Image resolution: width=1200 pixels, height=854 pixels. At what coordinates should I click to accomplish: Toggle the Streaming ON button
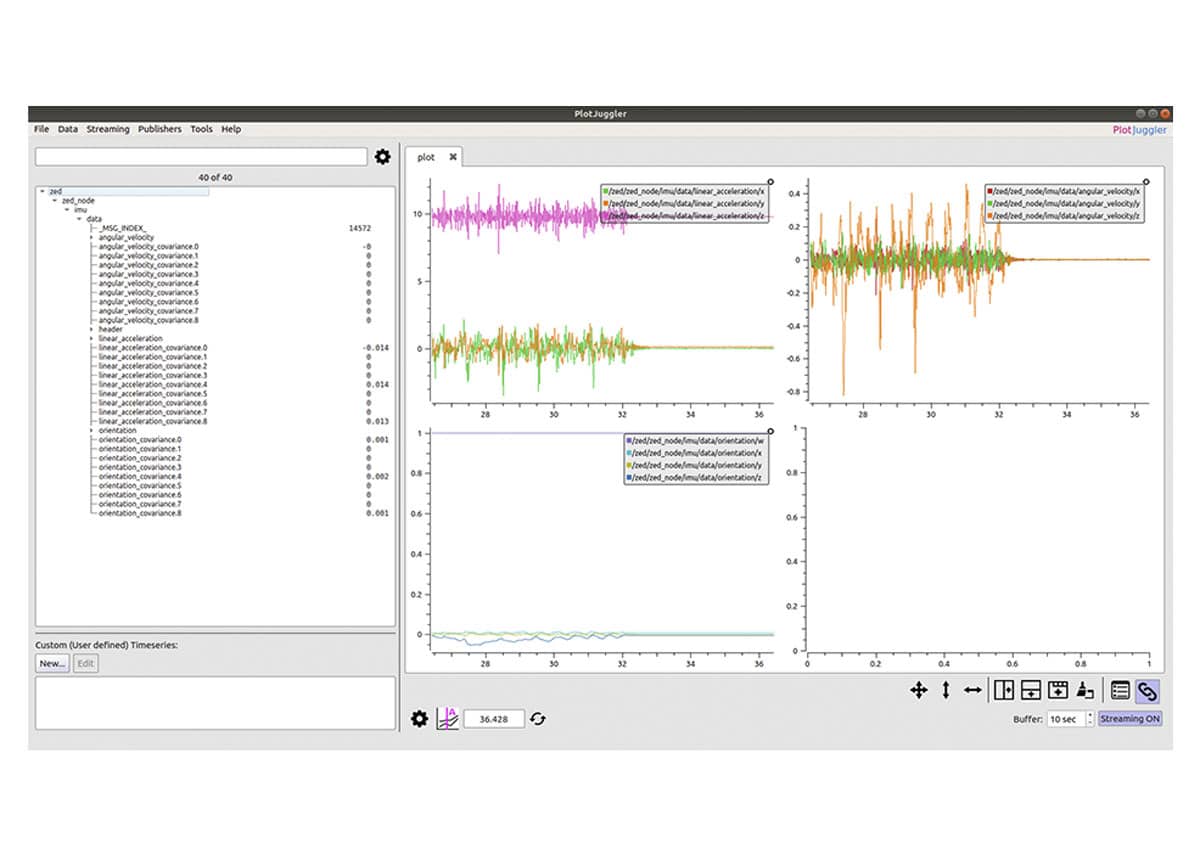coord(1130,719)
